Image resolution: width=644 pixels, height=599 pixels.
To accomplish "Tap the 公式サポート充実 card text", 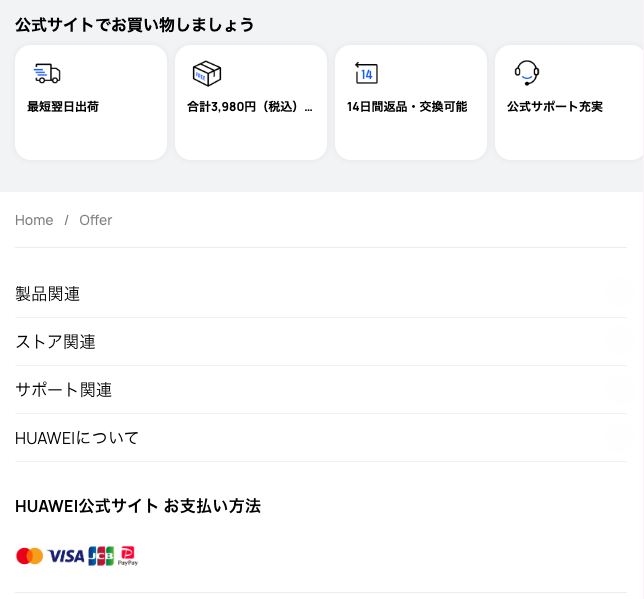I will [x=555, y=107].
